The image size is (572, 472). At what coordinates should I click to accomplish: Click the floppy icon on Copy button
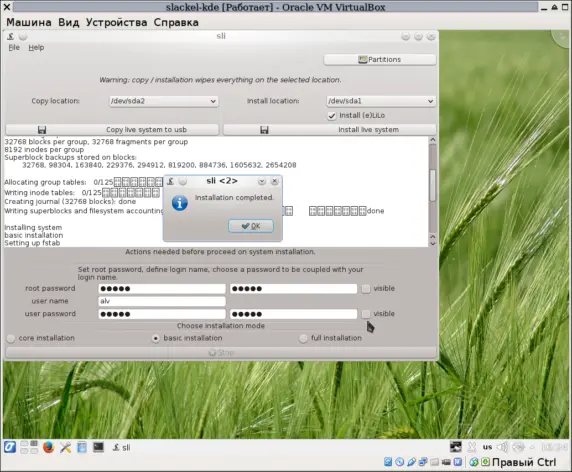coord(42,130)
